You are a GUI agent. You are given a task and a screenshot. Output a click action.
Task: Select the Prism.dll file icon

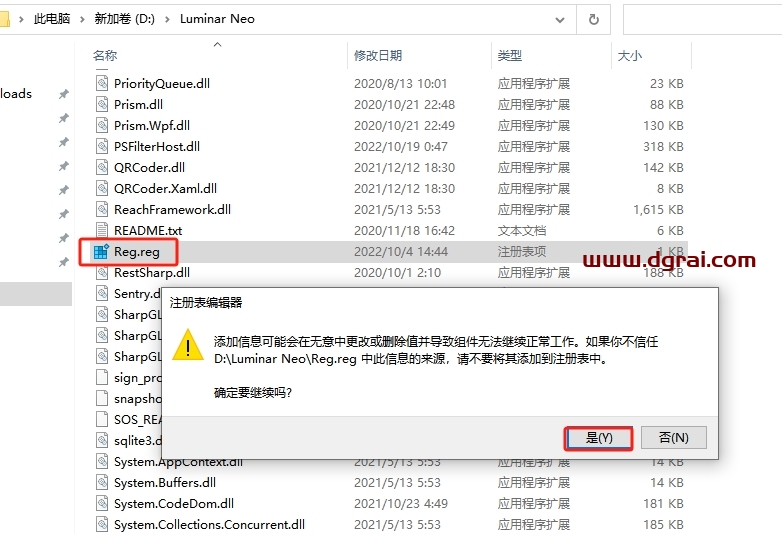(102, 104)
